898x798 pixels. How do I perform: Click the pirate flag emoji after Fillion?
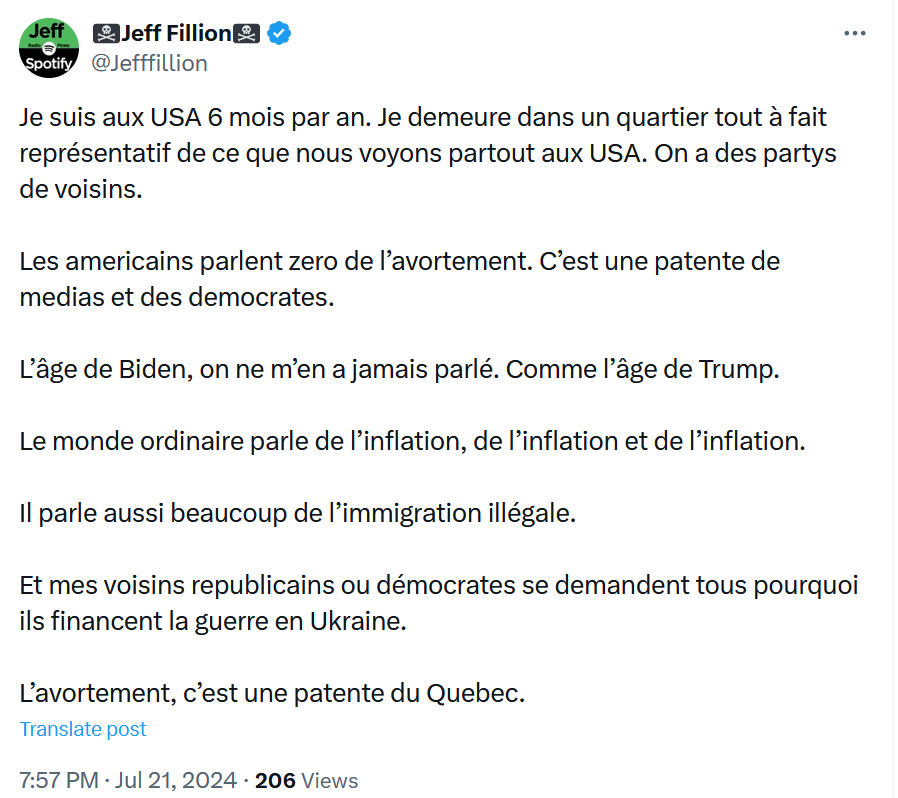pyautogui.click(x=246, y=34)
